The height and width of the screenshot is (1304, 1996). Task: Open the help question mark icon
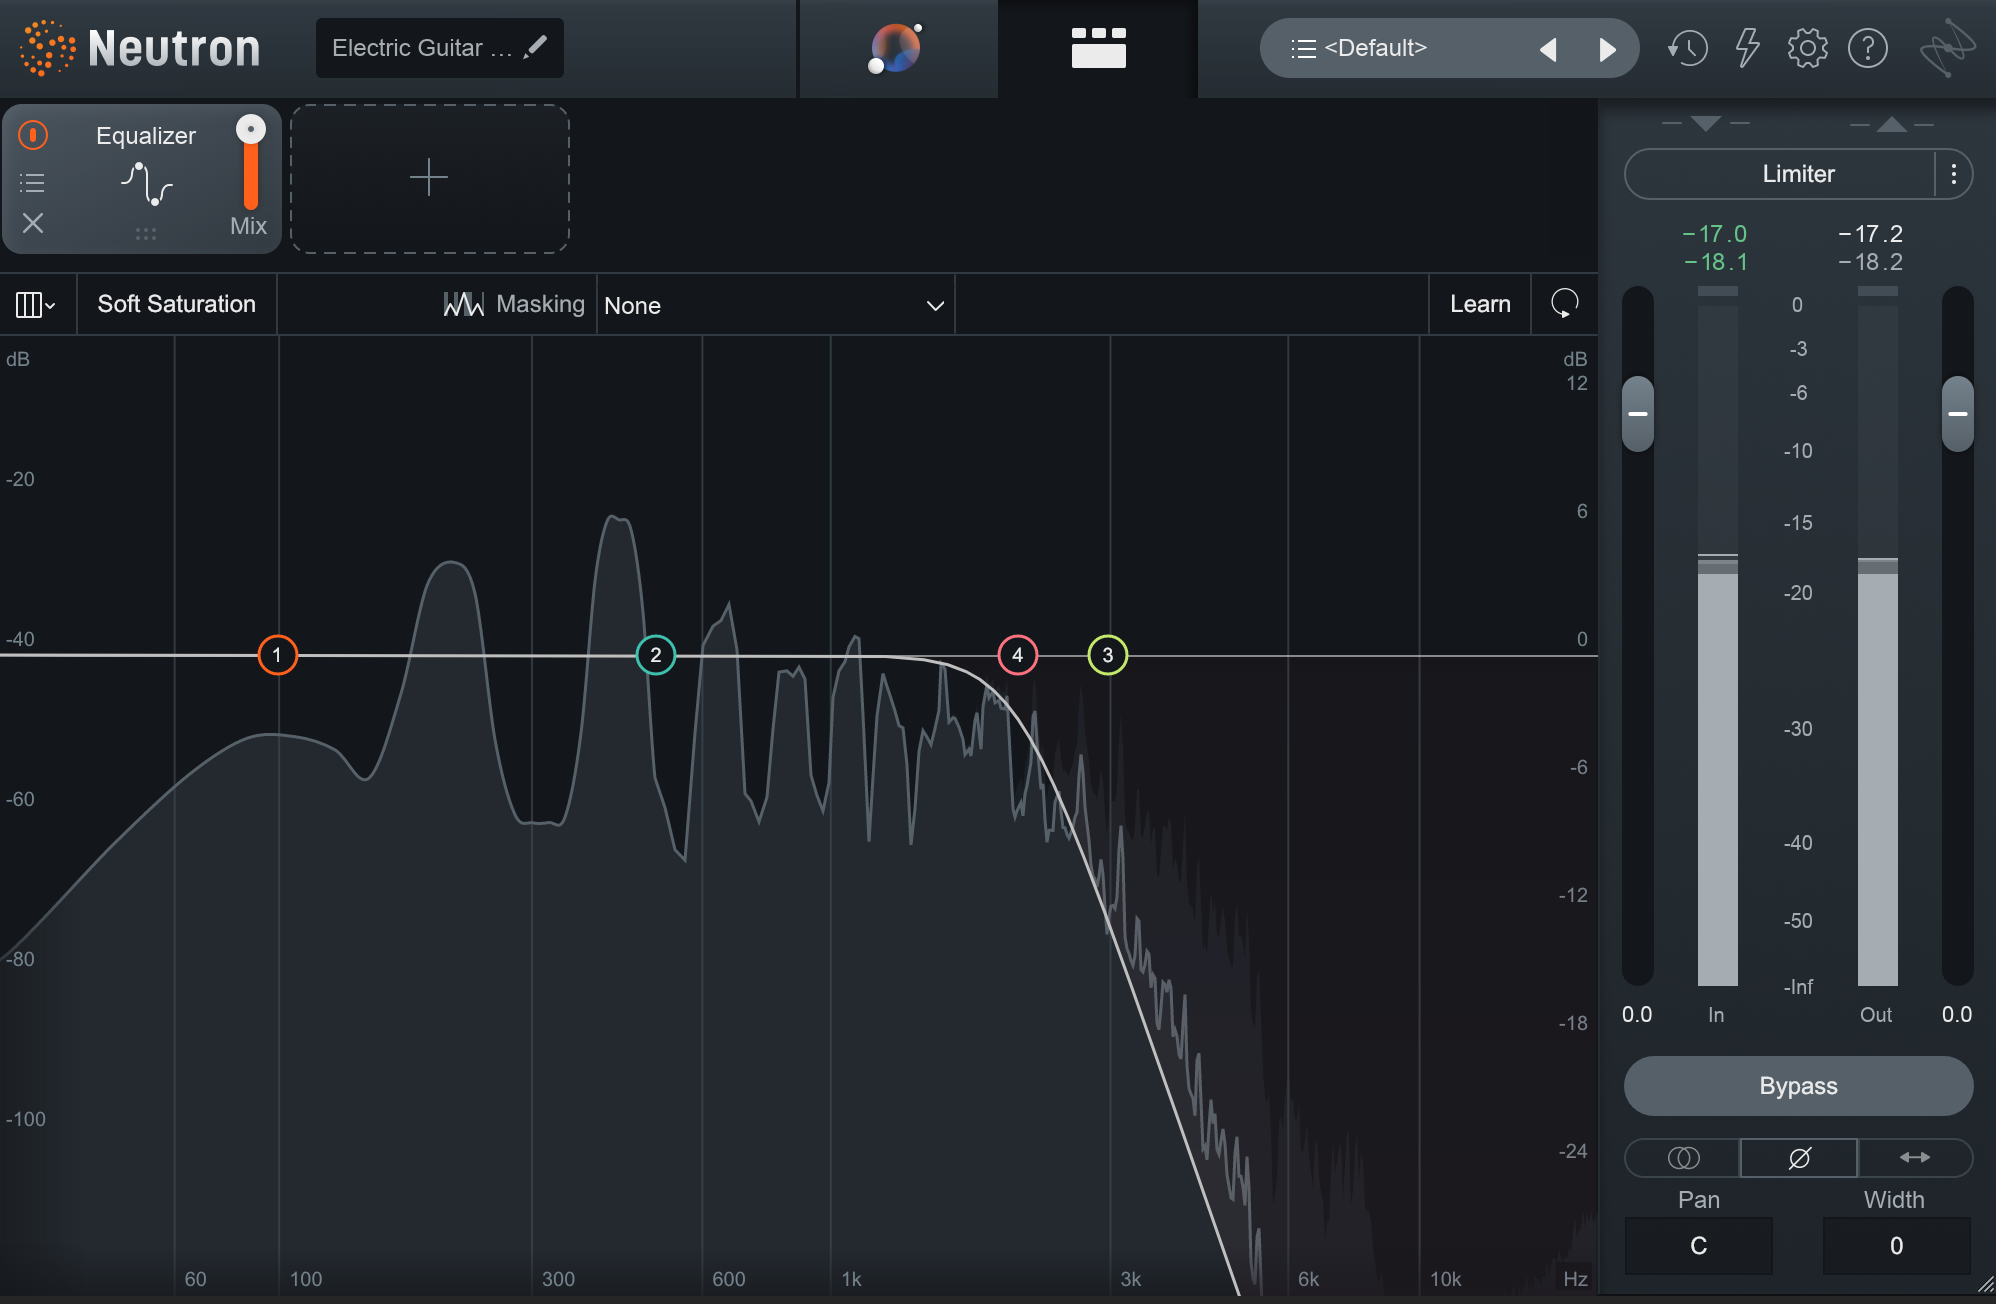1867,48
